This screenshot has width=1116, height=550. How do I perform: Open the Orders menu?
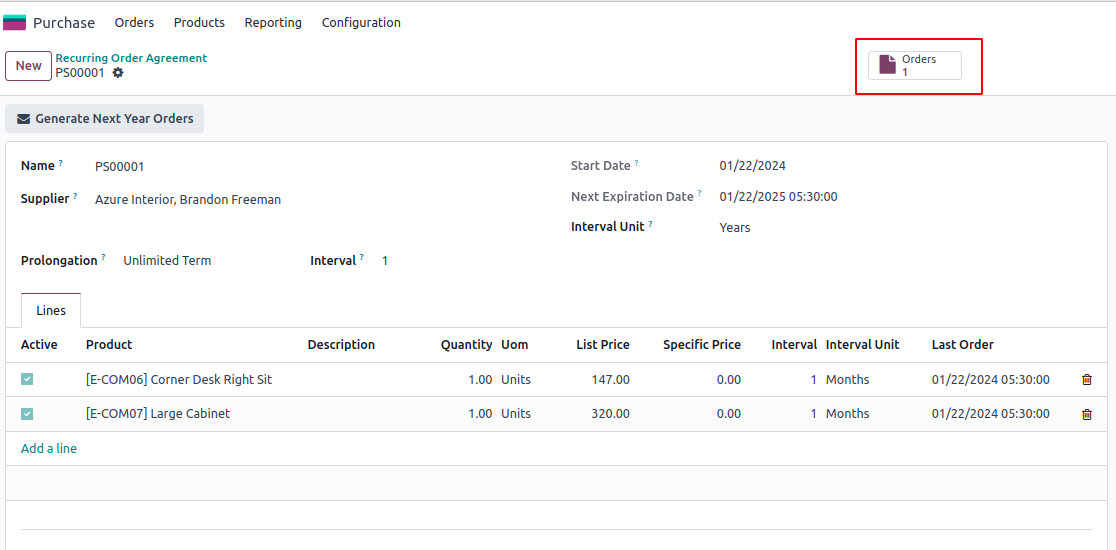pos(134,22)
